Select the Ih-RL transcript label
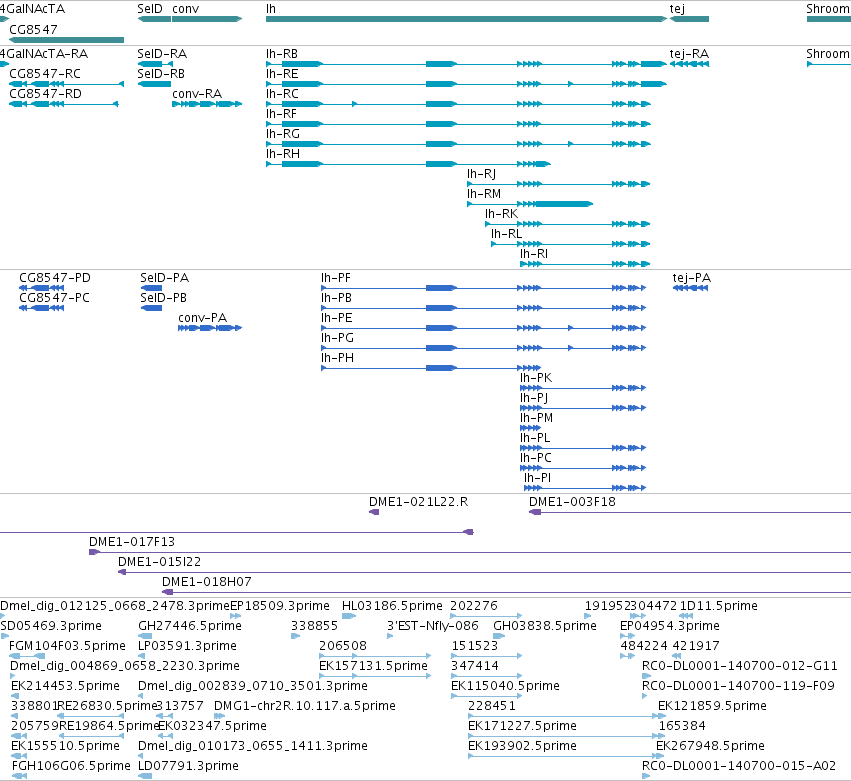This screenshot has height=781, width=851. [x=506, y=234]
